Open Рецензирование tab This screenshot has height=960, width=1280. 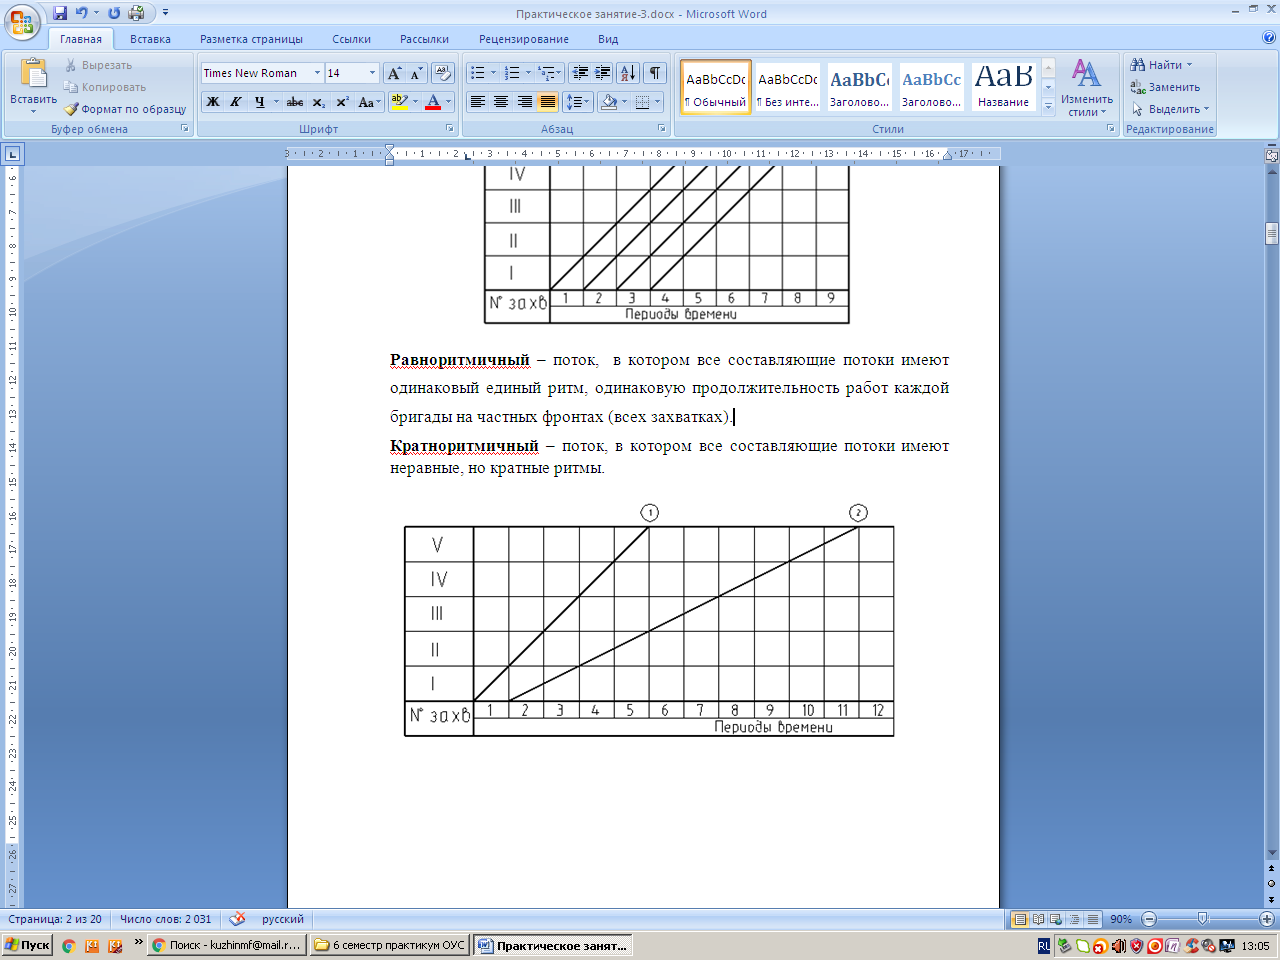(x=523, y=39)
